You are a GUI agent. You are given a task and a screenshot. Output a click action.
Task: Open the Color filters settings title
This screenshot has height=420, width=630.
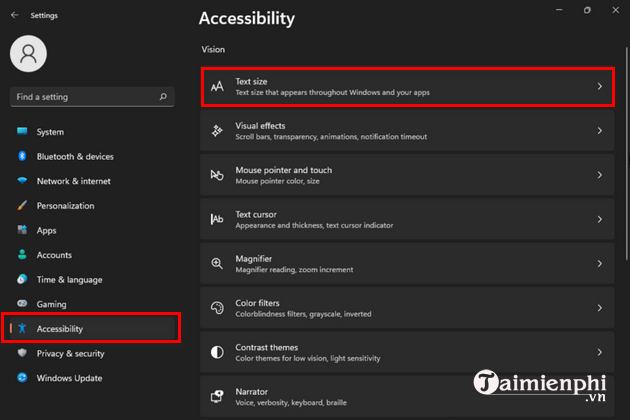[257, 303]
